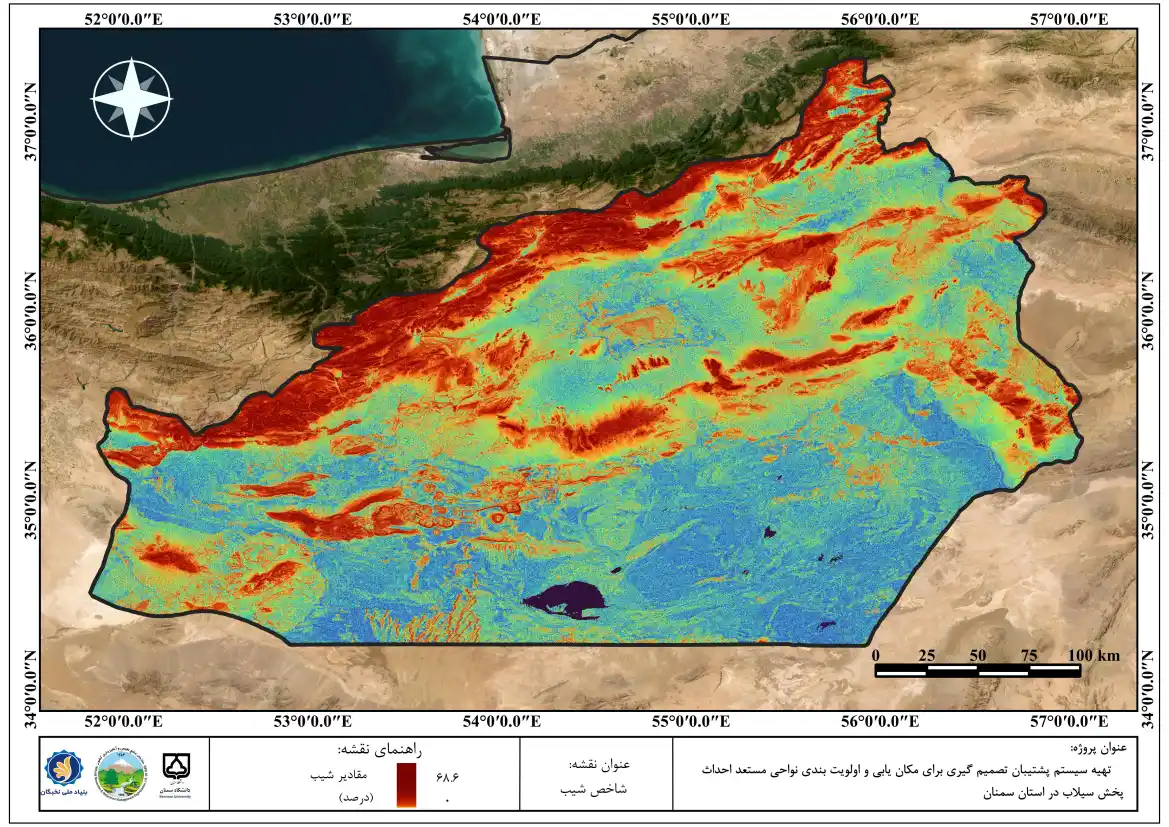Click the 50 label on scale bar

click(977, 655)
